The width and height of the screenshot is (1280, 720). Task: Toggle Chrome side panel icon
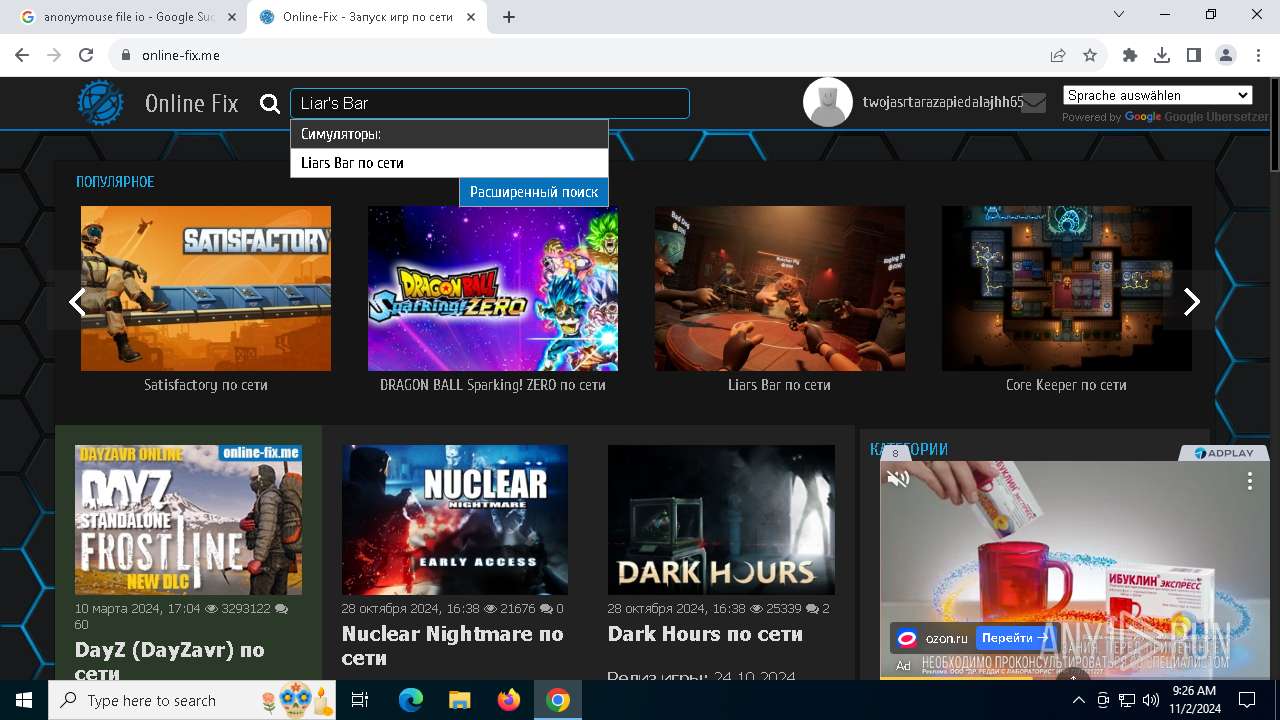coord(1194,56)
